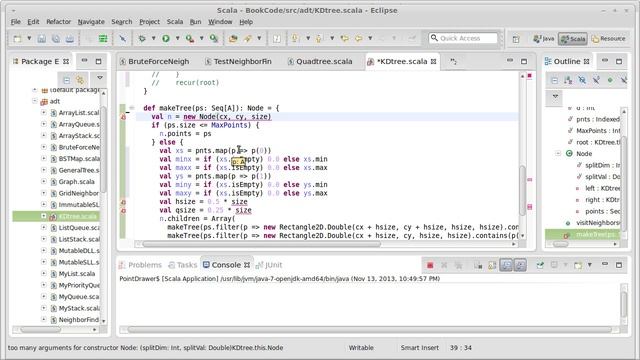Open the File menu
Viewport: 640px width, 360px height.
click(16, 22)
